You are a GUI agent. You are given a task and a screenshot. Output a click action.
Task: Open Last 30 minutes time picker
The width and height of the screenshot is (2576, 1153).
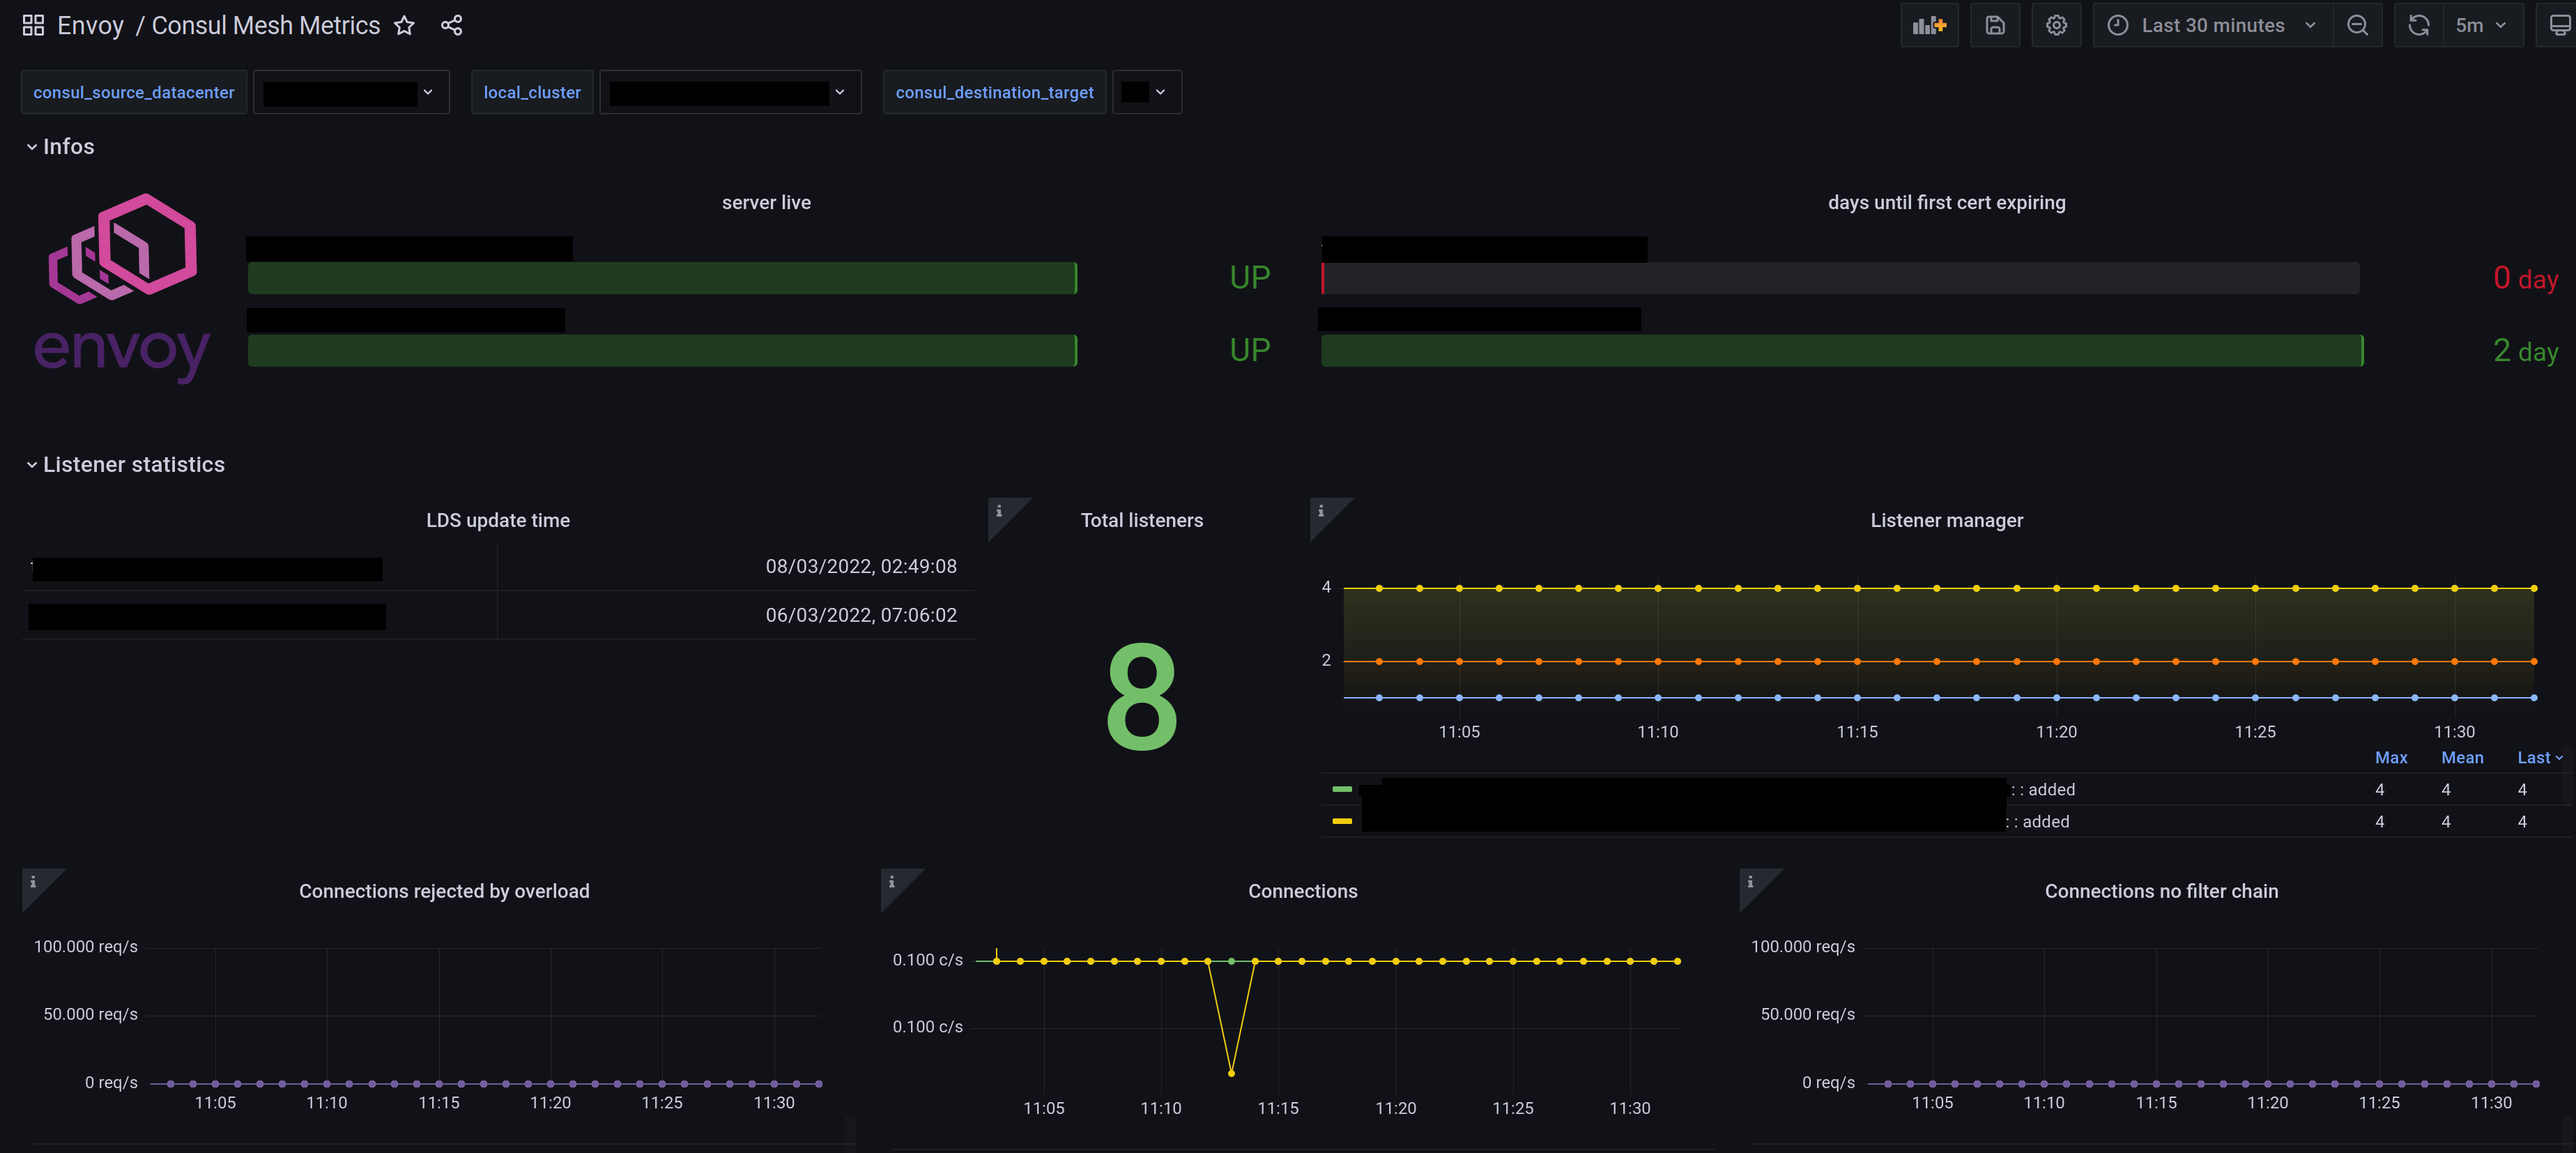point(2212,26)
